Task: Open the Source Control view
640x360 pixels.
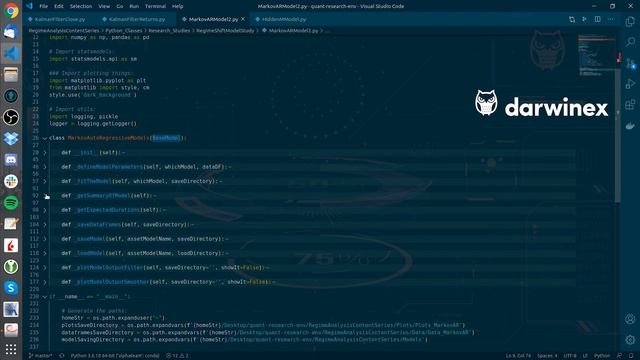Action: tap(630, 63)
